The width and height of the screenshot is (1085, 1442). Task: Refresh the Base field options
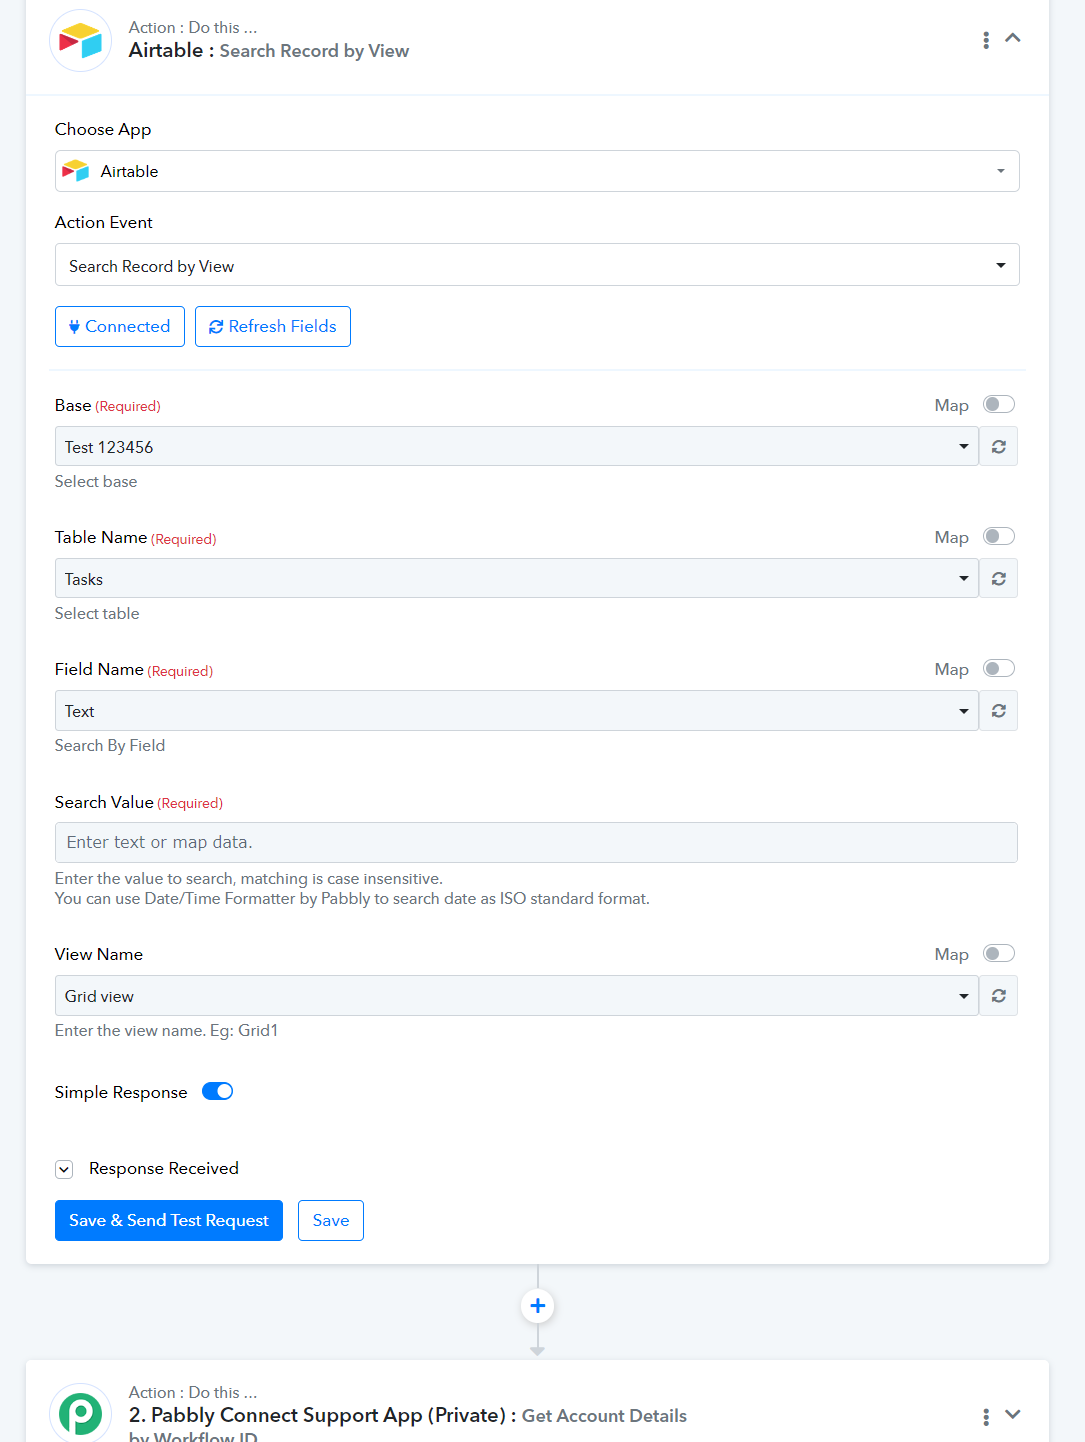[x=998, y=447]
